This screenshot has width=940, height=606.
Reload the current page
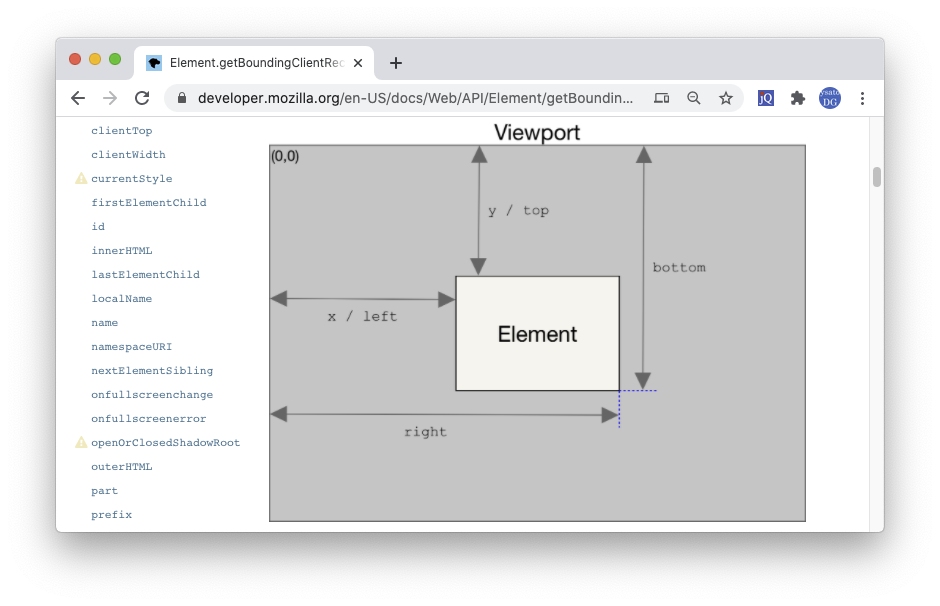coord(142,98)
